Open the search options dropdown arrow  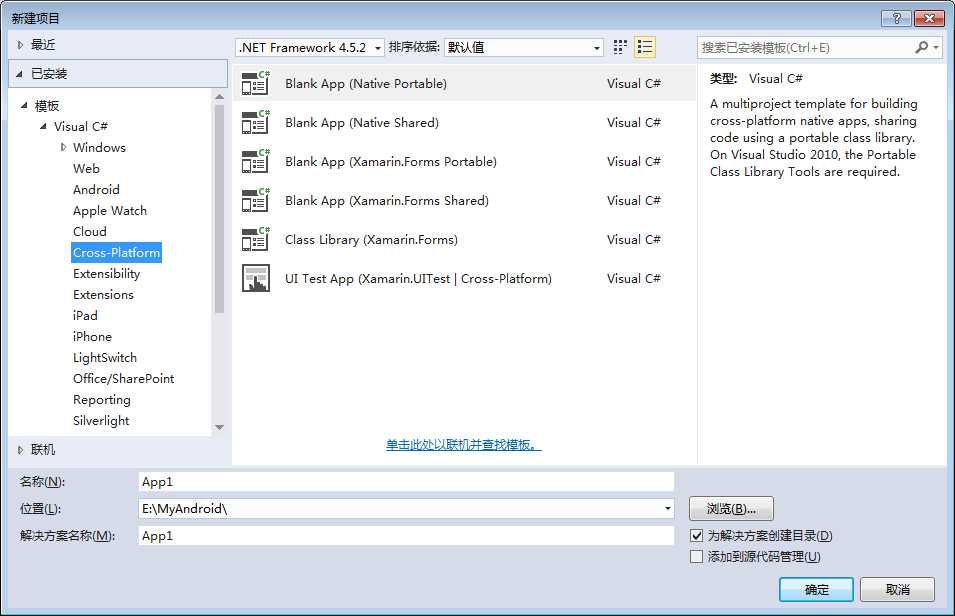(x=936, y=48)
